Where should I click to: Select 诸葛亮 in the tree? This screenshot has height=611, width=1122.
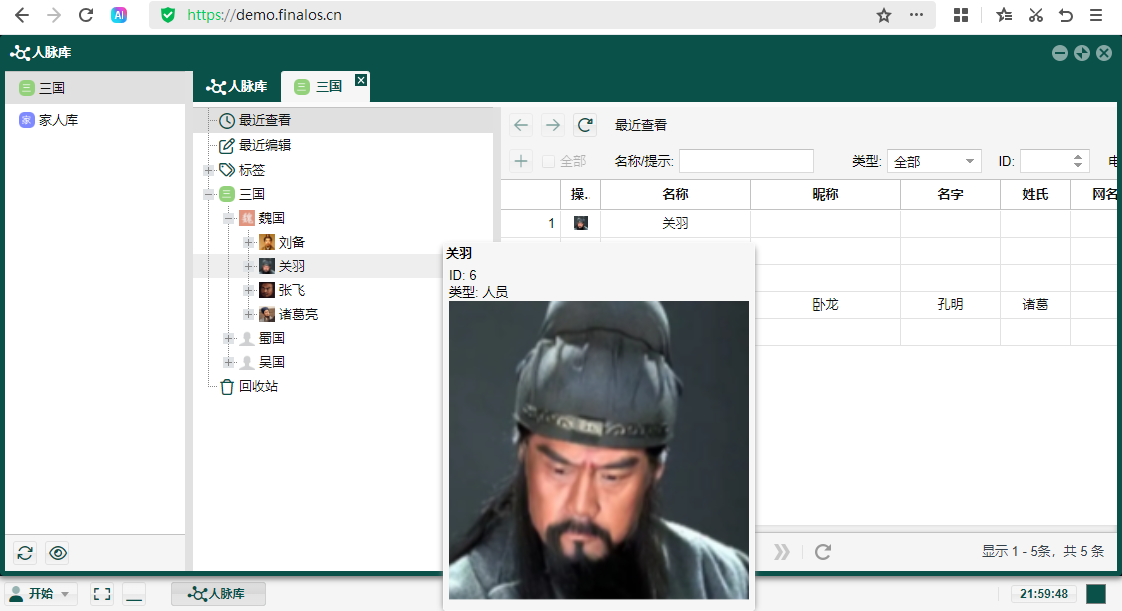pyautogui.click(x=298, y=314)
